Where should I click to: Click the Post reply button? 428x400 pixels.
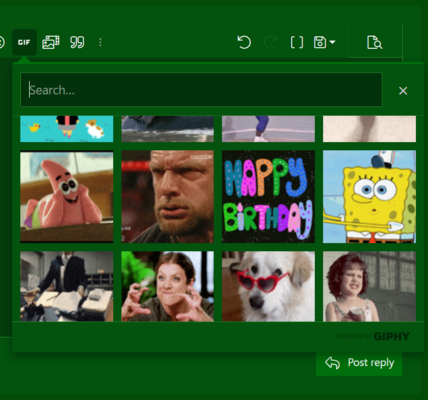(359, 363)
